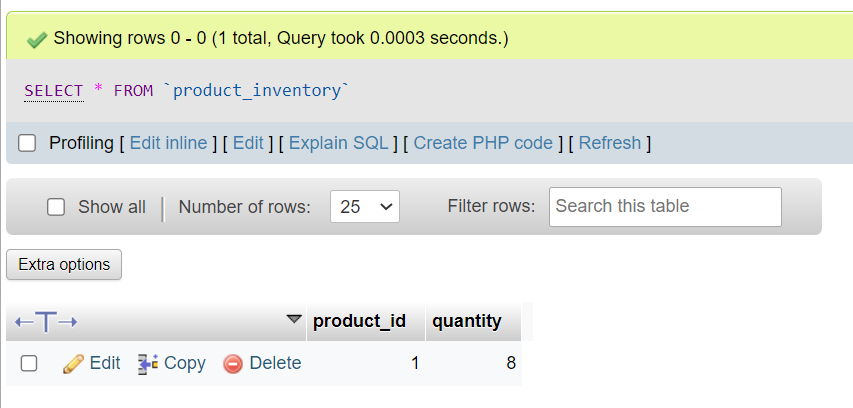Expand the triangle dropdown beside product_id header
Image resolution: width=853 pixels, height=408 pixels.
[x=293, y=320]
